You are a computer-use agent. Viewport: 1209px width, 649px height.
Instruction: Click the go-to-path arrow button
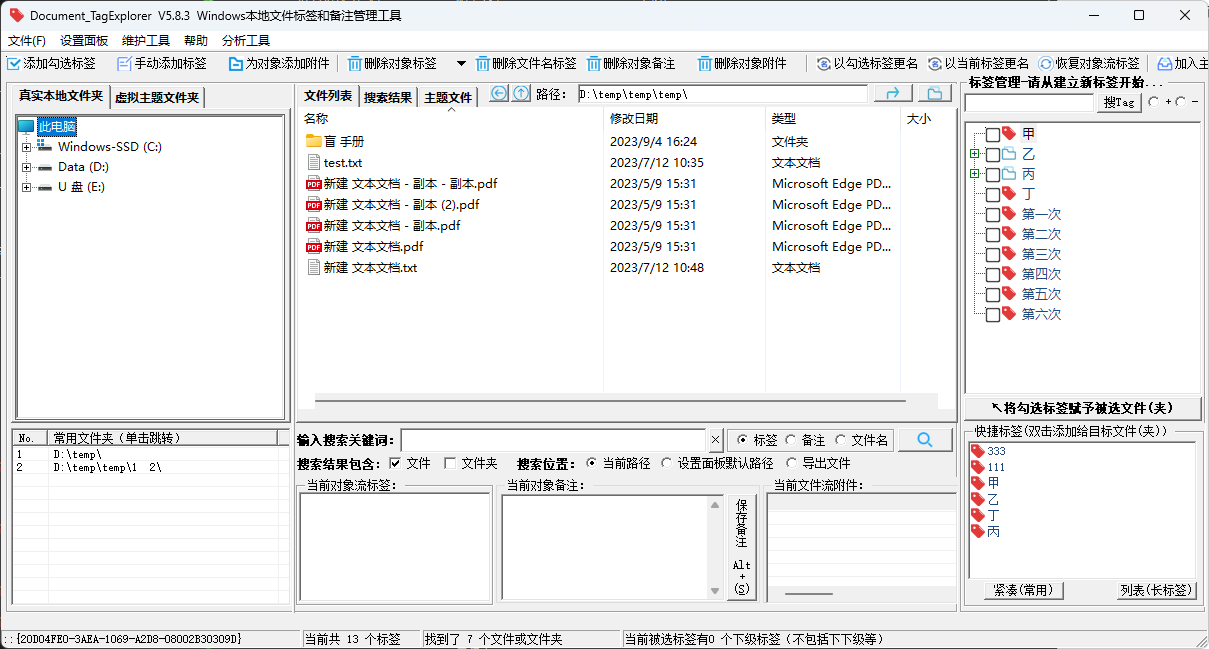click(x=893, y=94)
